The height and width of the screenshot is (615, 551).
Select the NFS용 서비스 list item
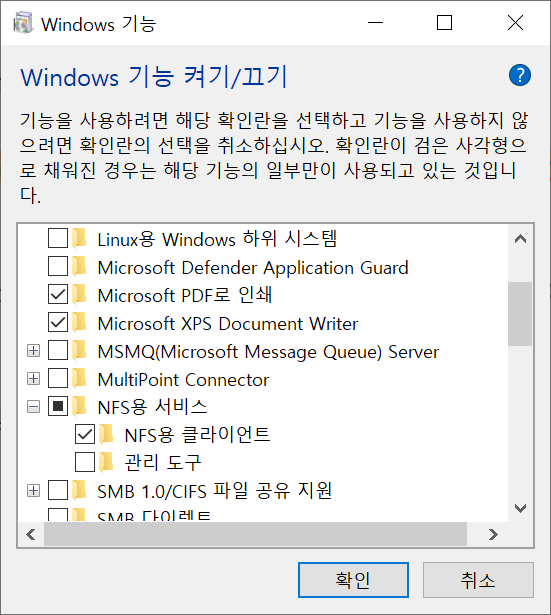(152, 407)
